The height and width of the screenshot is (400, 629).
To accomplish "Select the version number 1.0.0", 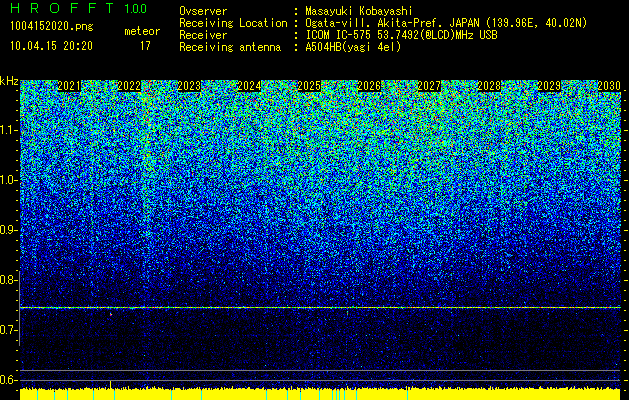I will (136, 9).
